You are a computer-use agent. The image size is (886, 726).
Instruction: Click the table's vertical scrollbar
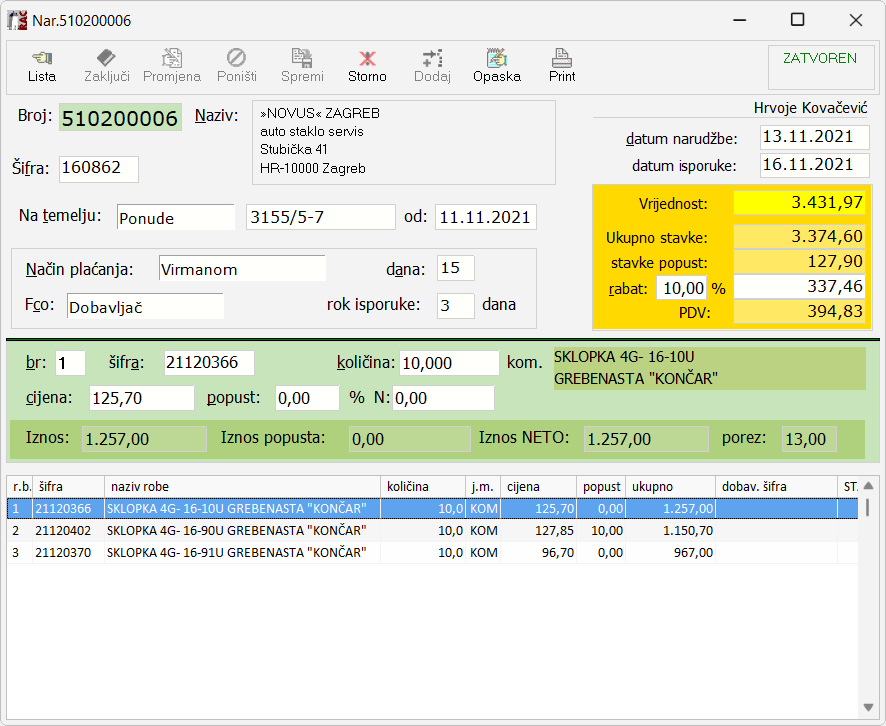(x=866, y=600)
